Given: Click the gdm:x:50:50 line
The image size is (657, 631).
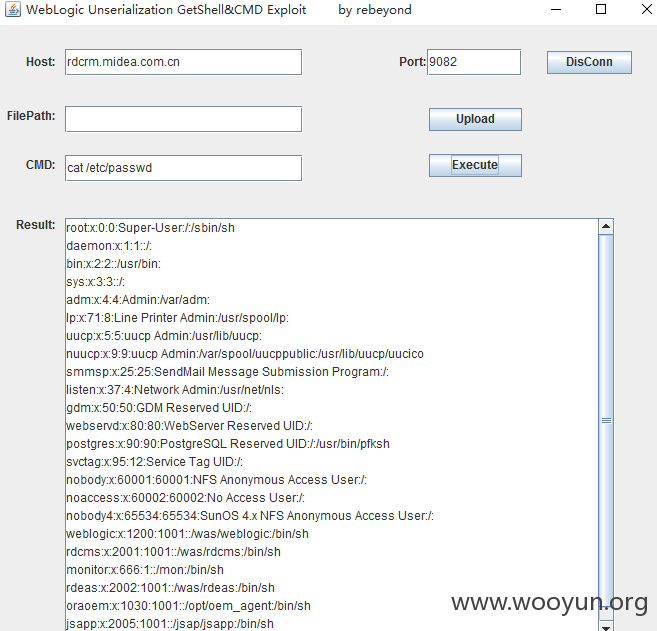Looking at the screenshot, I should 159,408.
